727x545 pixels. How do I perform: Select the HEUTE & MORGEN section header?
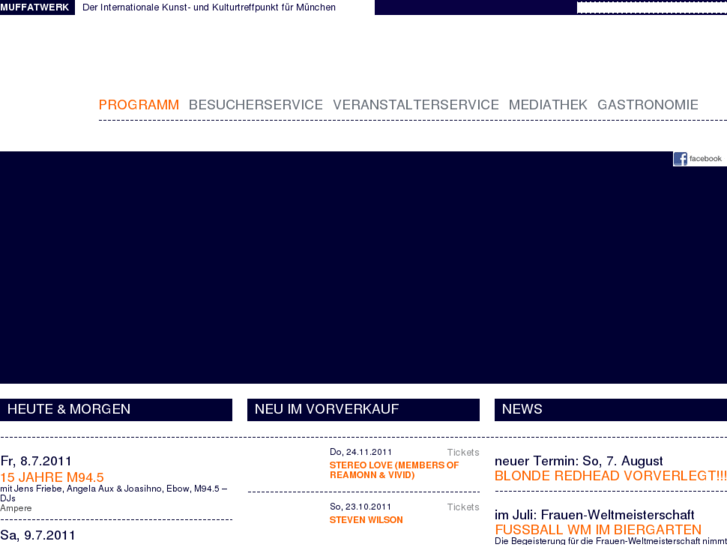[x=116, y=410]
